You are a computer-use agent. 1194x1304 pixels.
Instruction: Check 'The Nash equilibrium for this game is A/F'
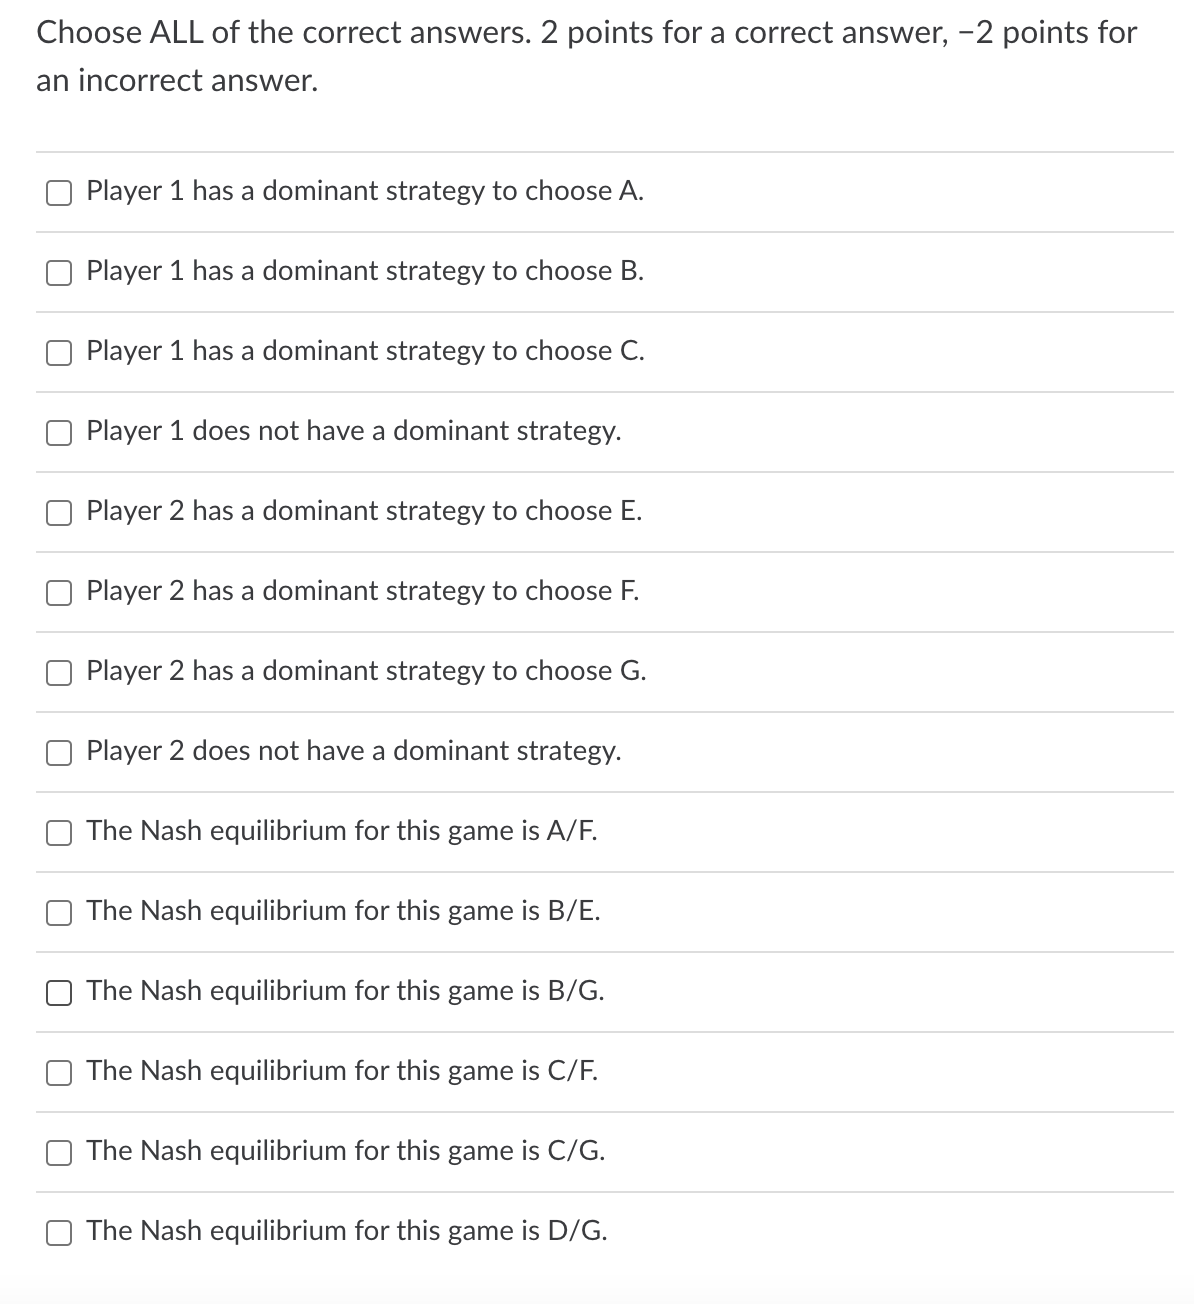[x=59, y=832]
